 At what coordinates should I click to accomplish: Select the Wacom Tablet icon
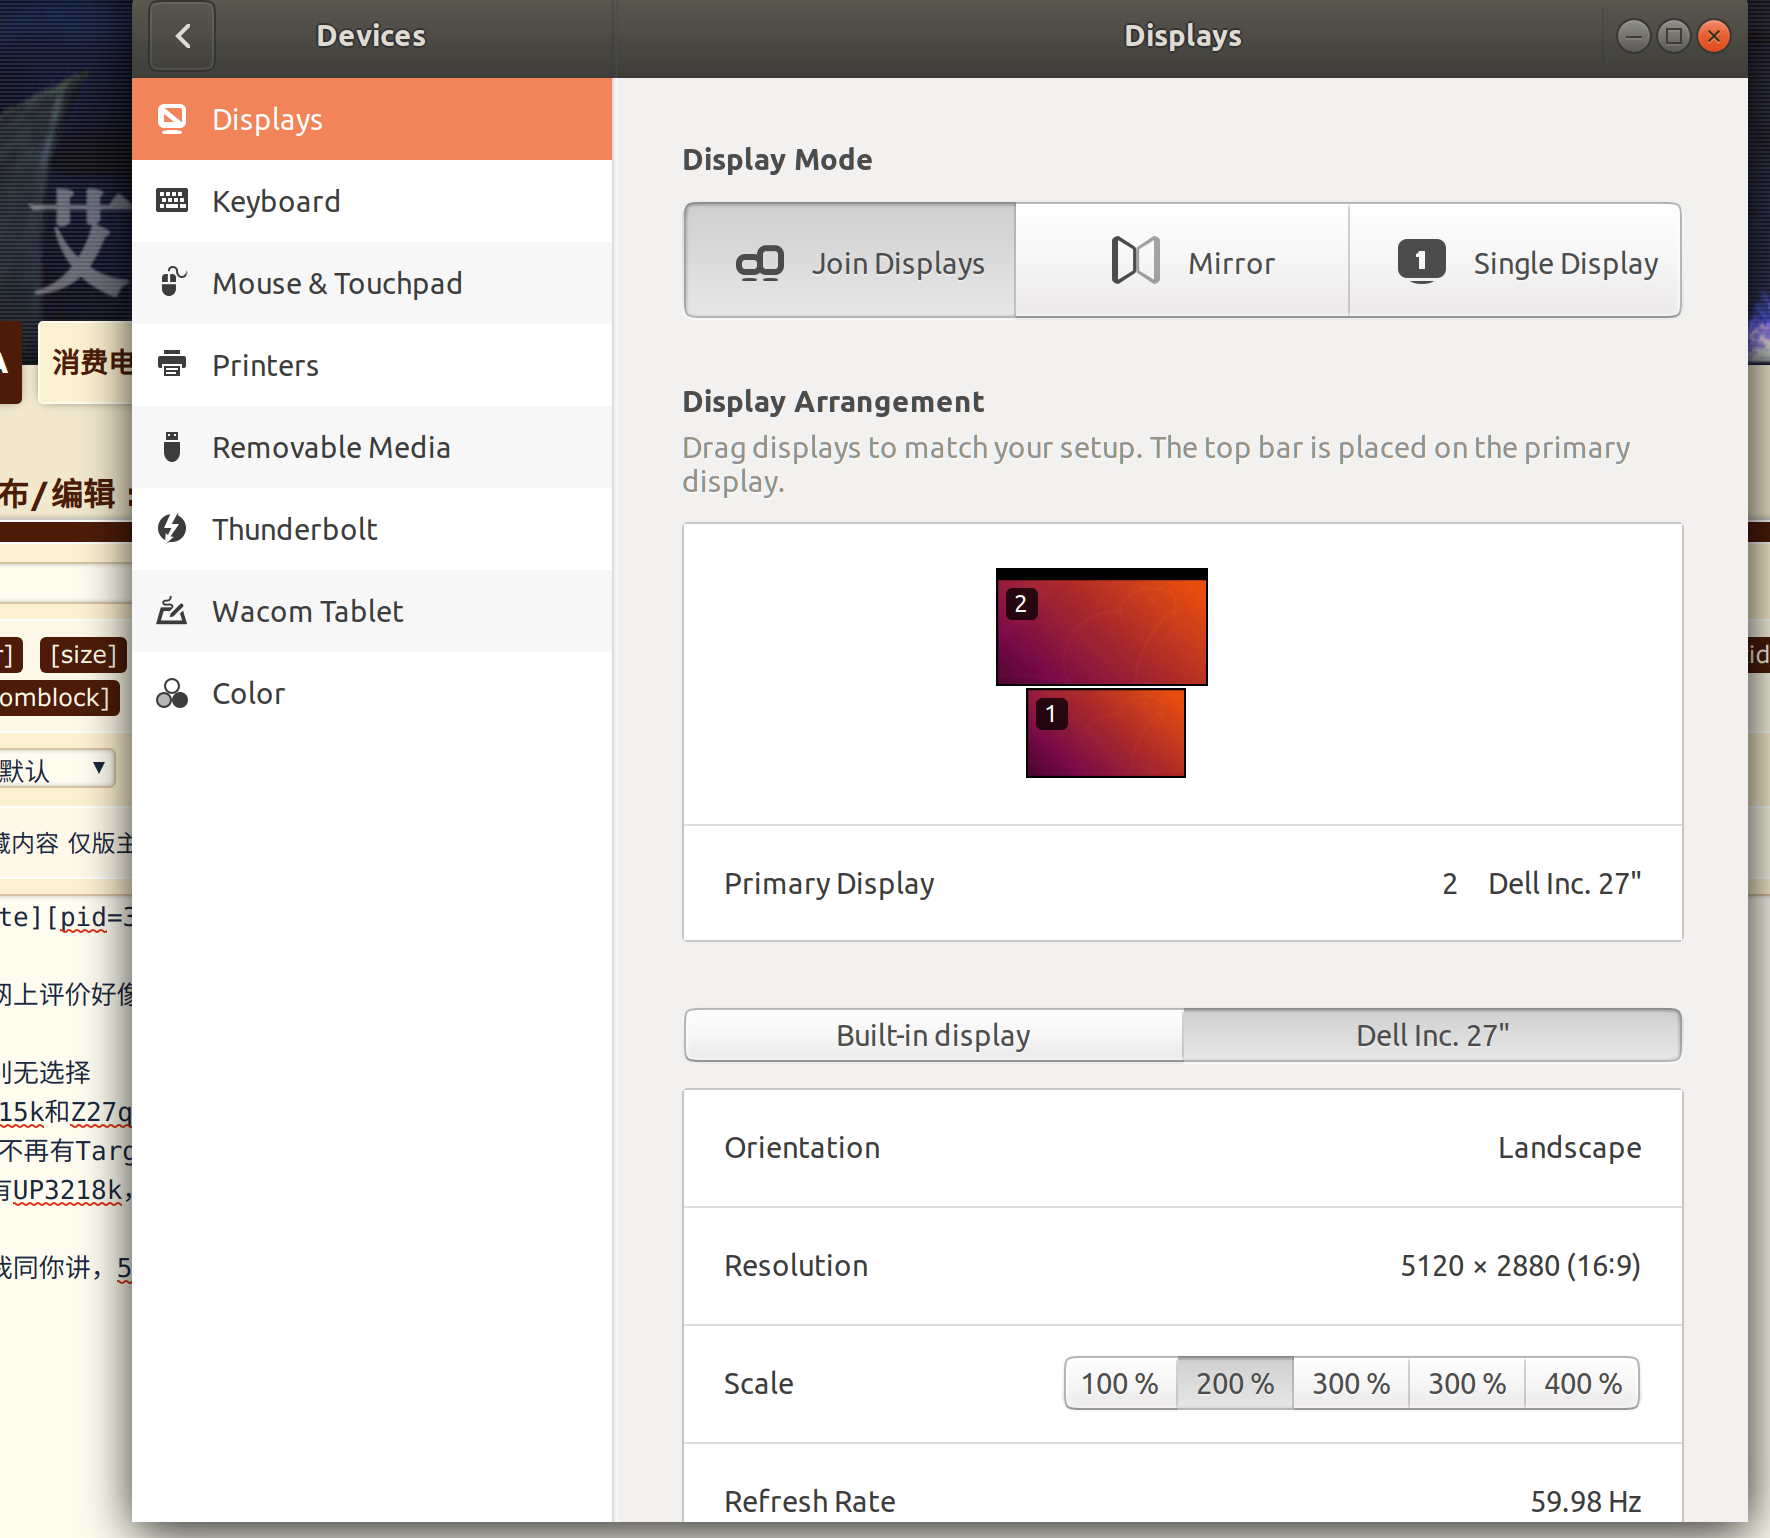(172, 610)
